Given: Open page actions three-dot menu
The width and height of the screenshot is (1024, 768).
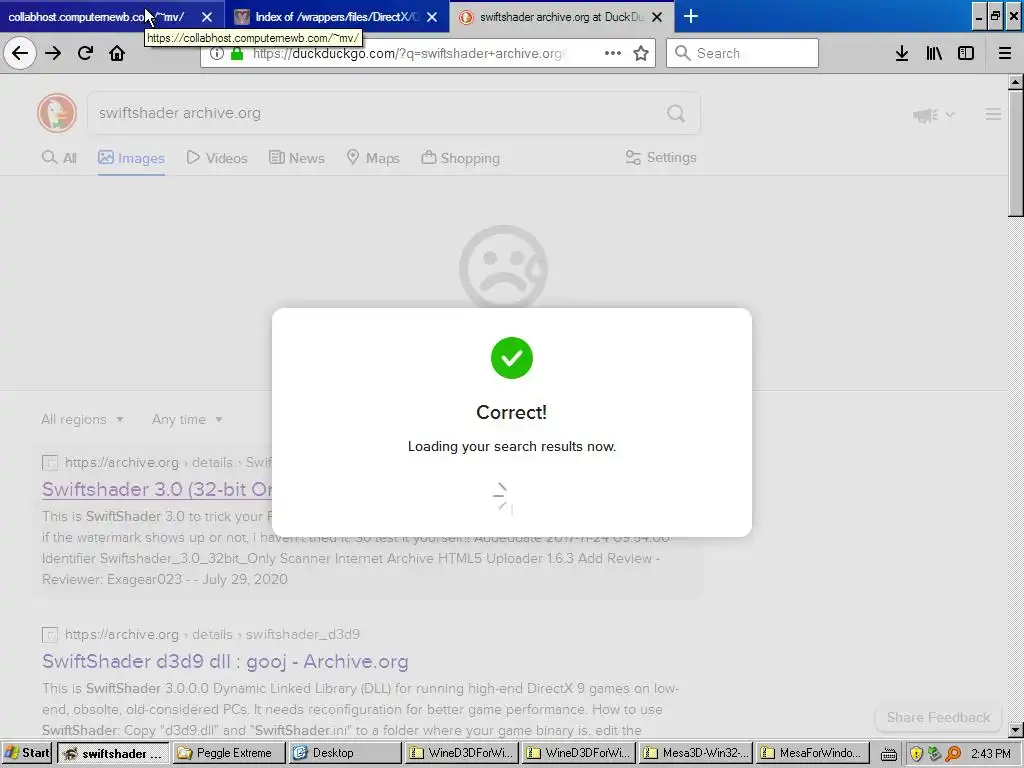Looking at the screenshot, I should [x=613, y=53].
